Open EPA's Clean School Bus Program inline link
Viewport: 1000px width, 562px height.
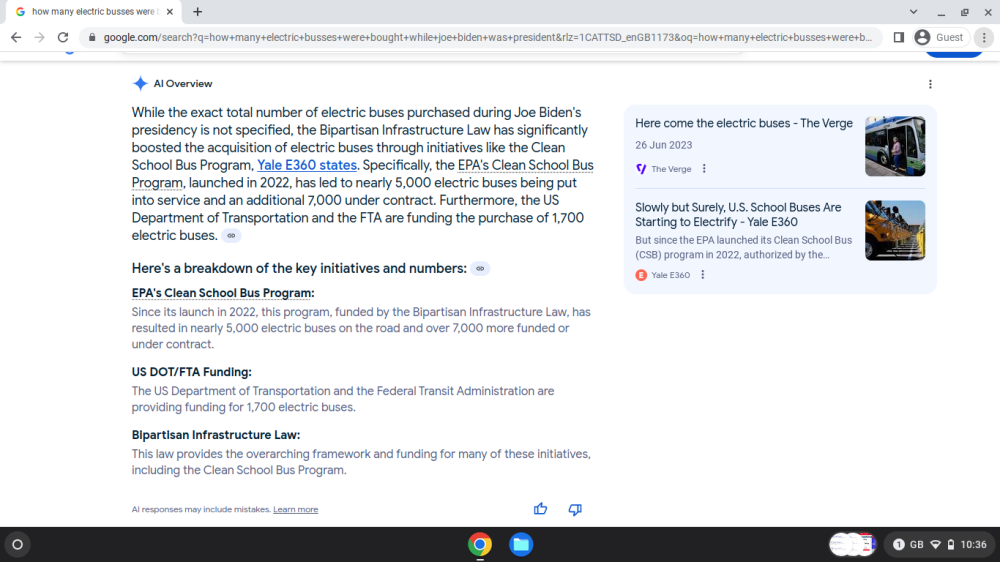[362, 174]
